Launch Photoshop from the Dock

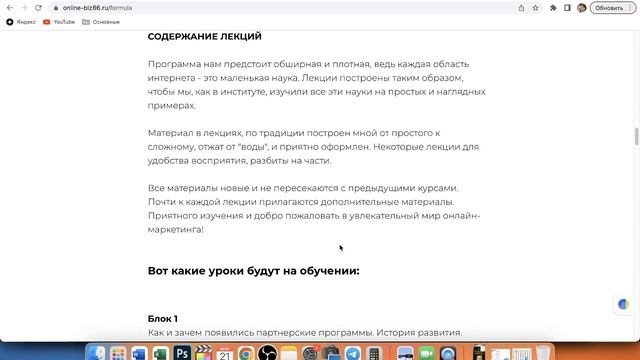point(182,353)
